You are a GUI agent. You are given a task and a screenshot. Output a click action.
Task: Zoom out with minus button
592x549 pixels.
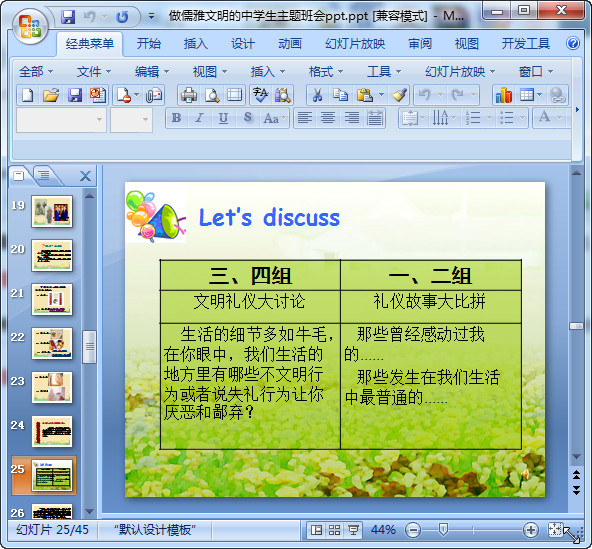point(413,530)
